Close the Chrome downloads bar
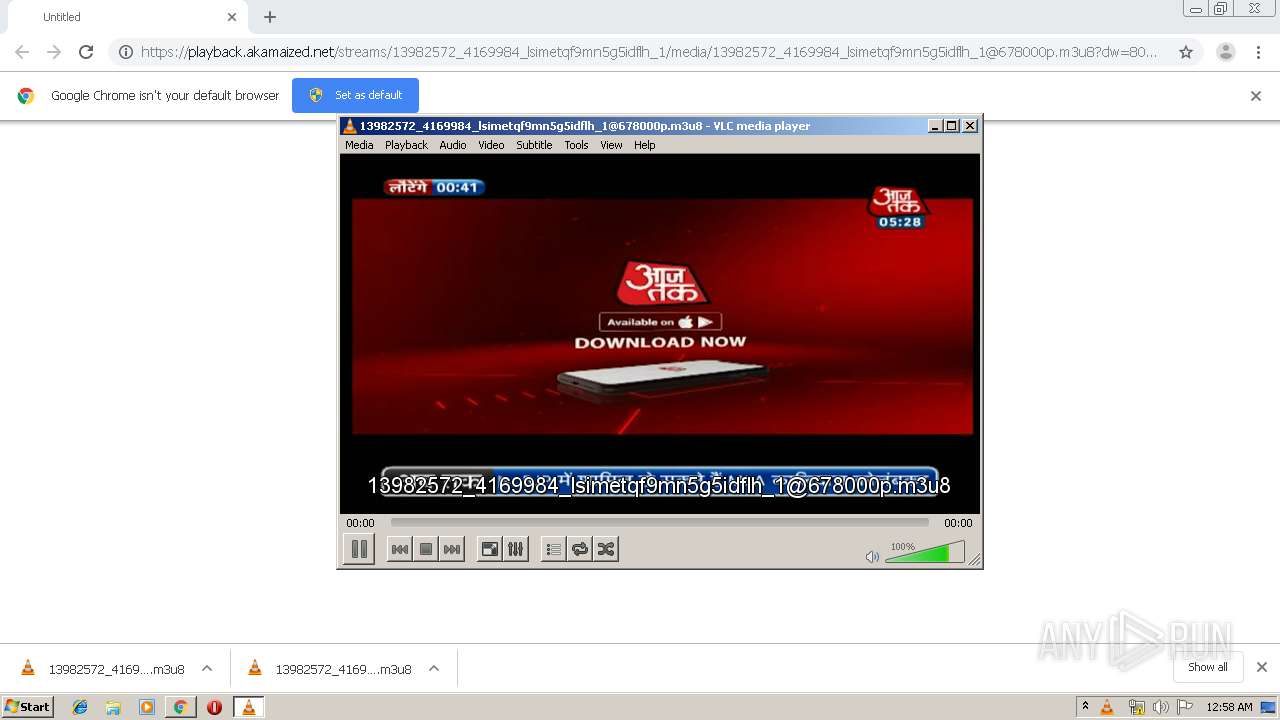The width and height of the screenshot is (1280, 720). pyautogui.click(x=1262, y=667)
